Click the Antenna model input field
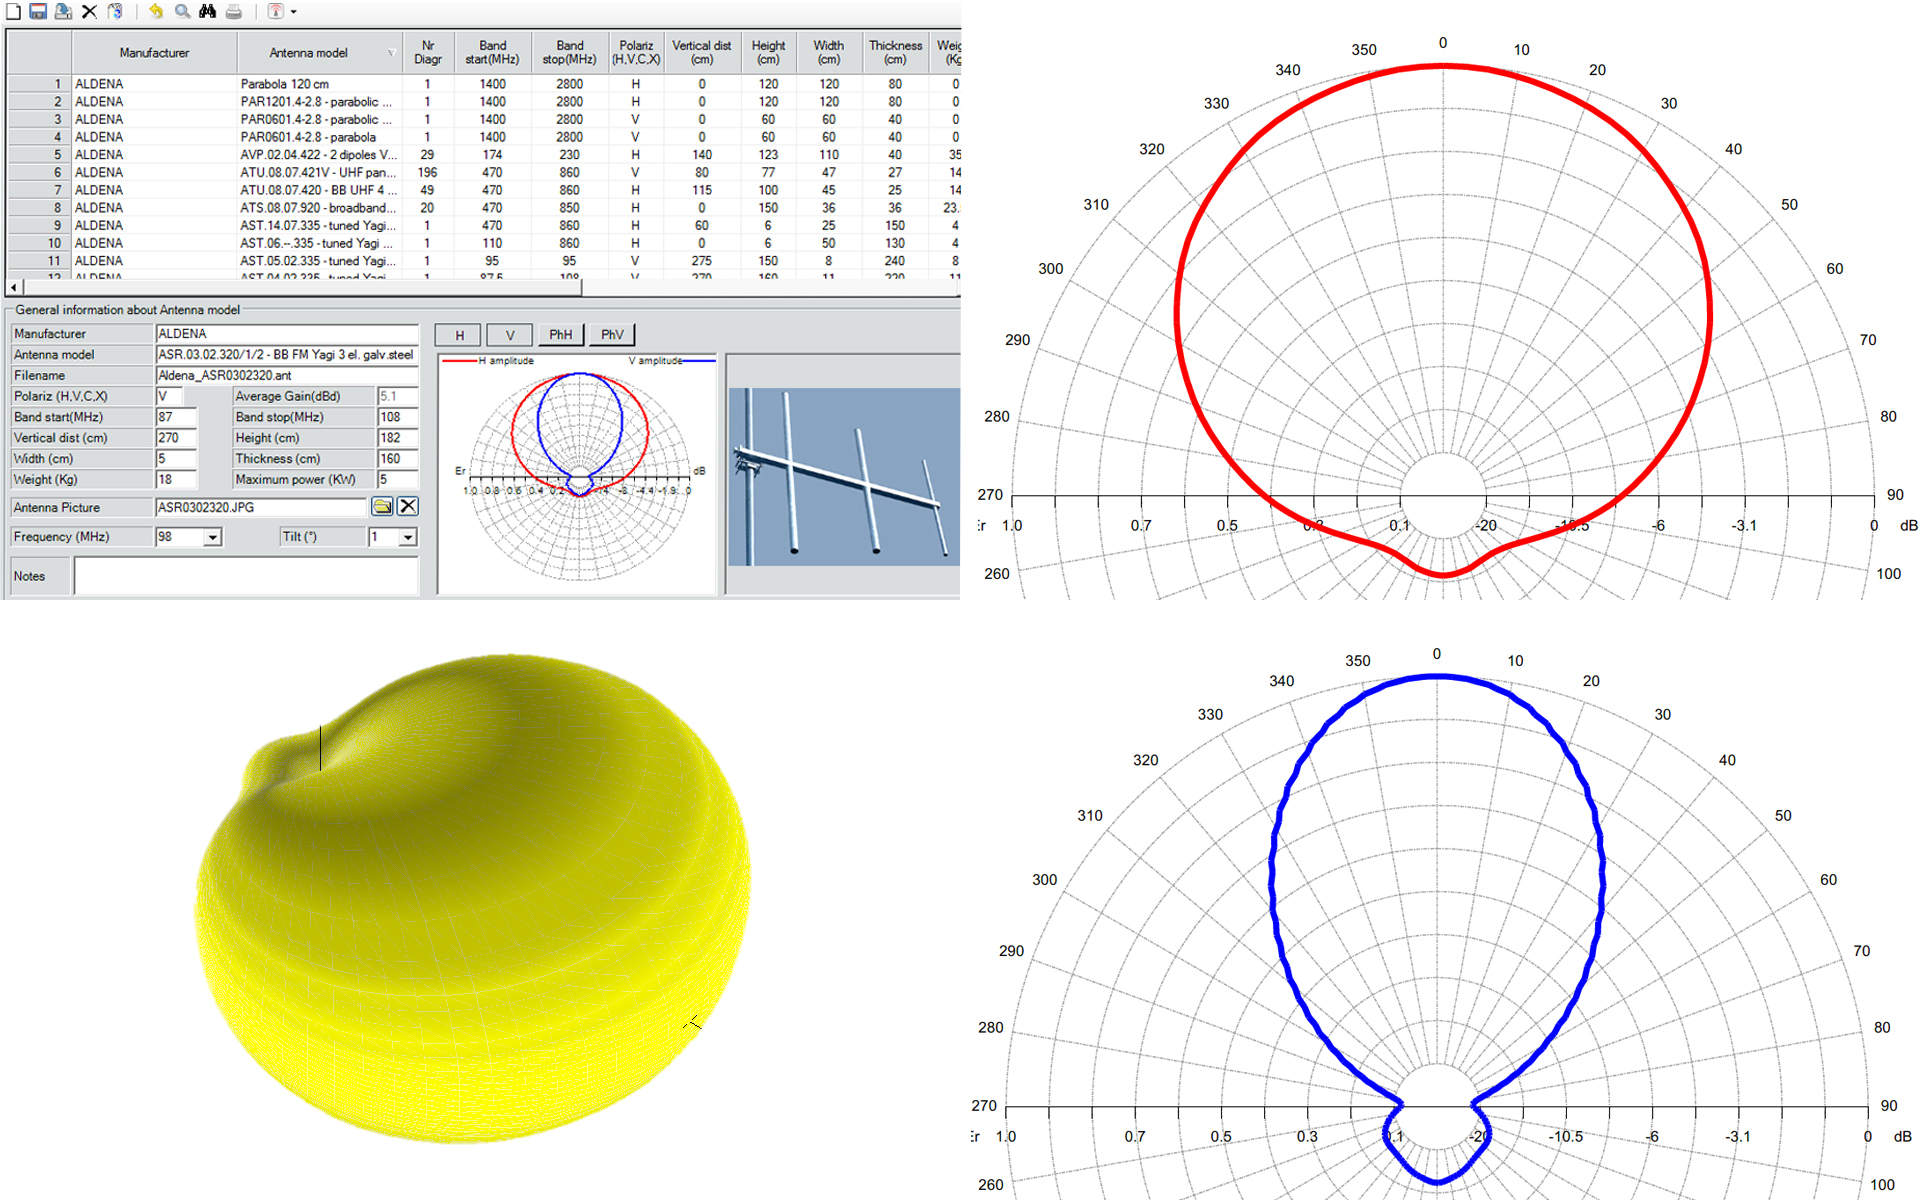 tap(287, 355)
